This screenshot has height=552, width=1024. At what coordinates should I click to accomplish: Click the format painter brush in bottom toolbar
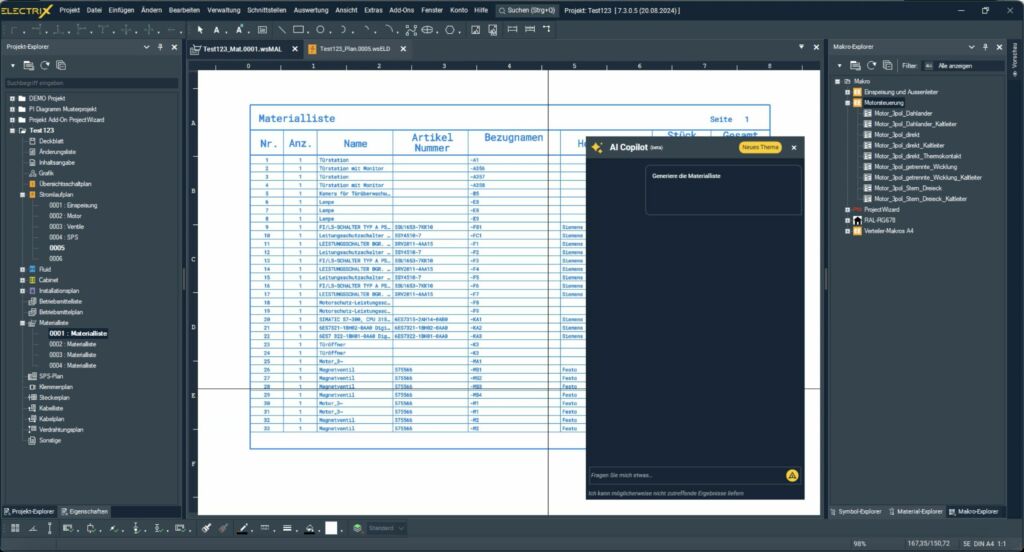pos(206,527)
